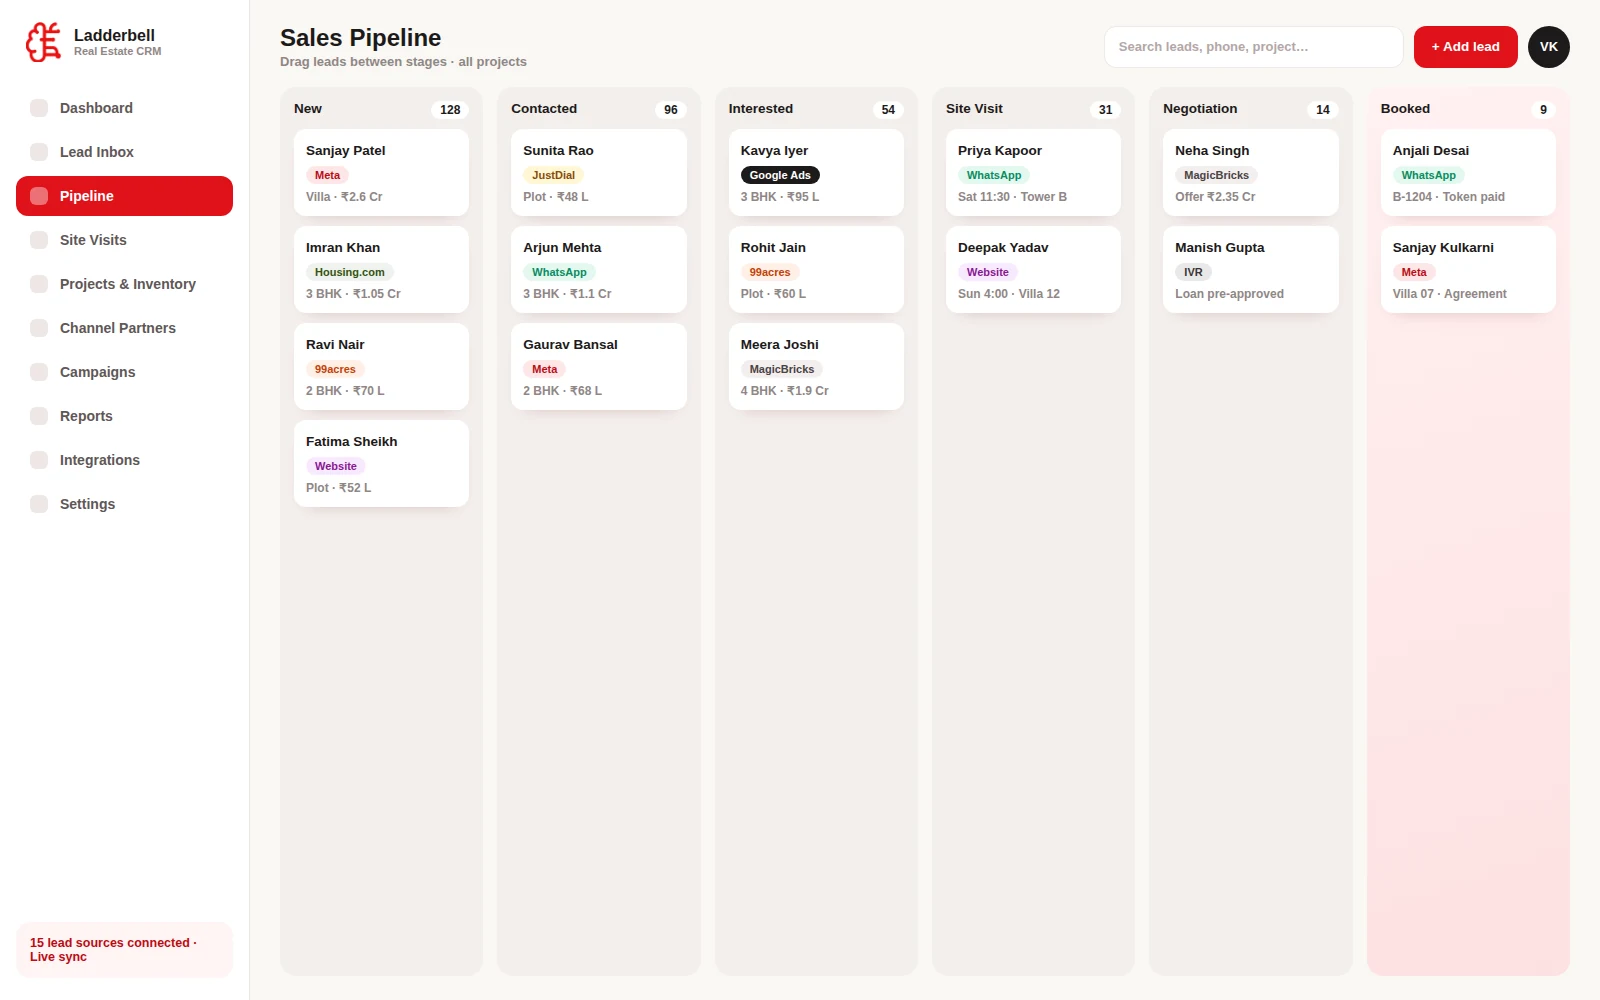
Task: Open Sanjay Patel lead card
Action: click(381, 172)
